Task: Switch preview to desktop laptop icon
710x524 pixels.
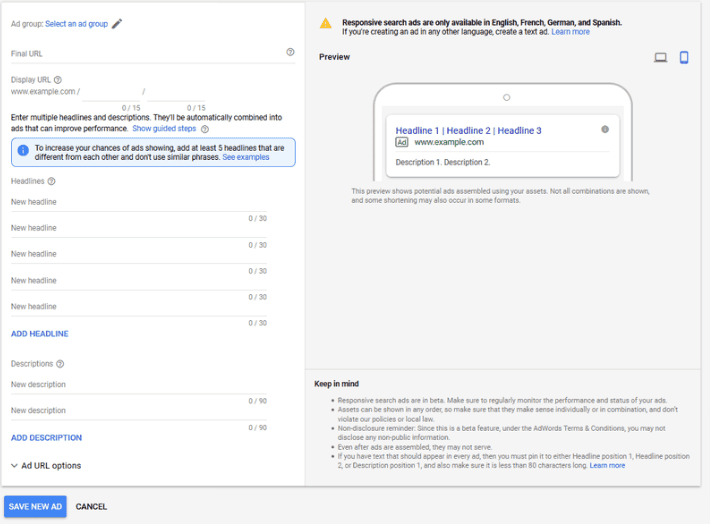Action: [660, 58]
